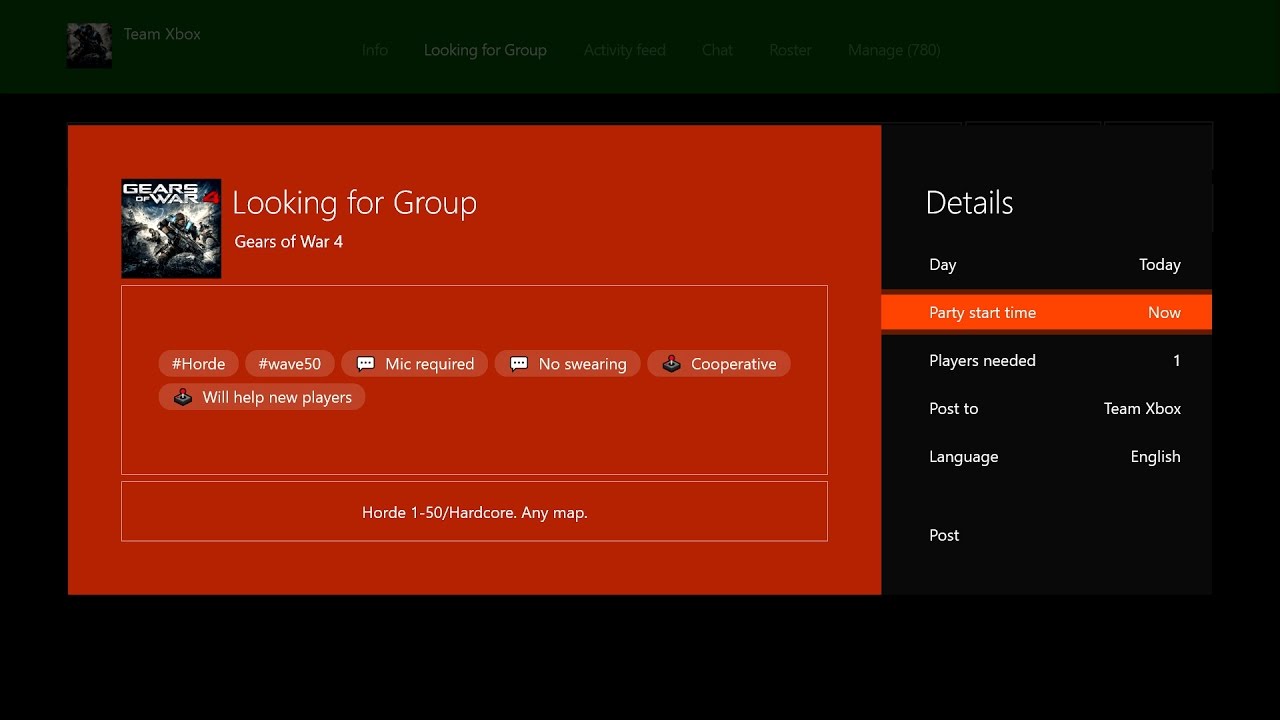Select the Cooperative tag label
1280x720 pixels.
tap(734, 364)
